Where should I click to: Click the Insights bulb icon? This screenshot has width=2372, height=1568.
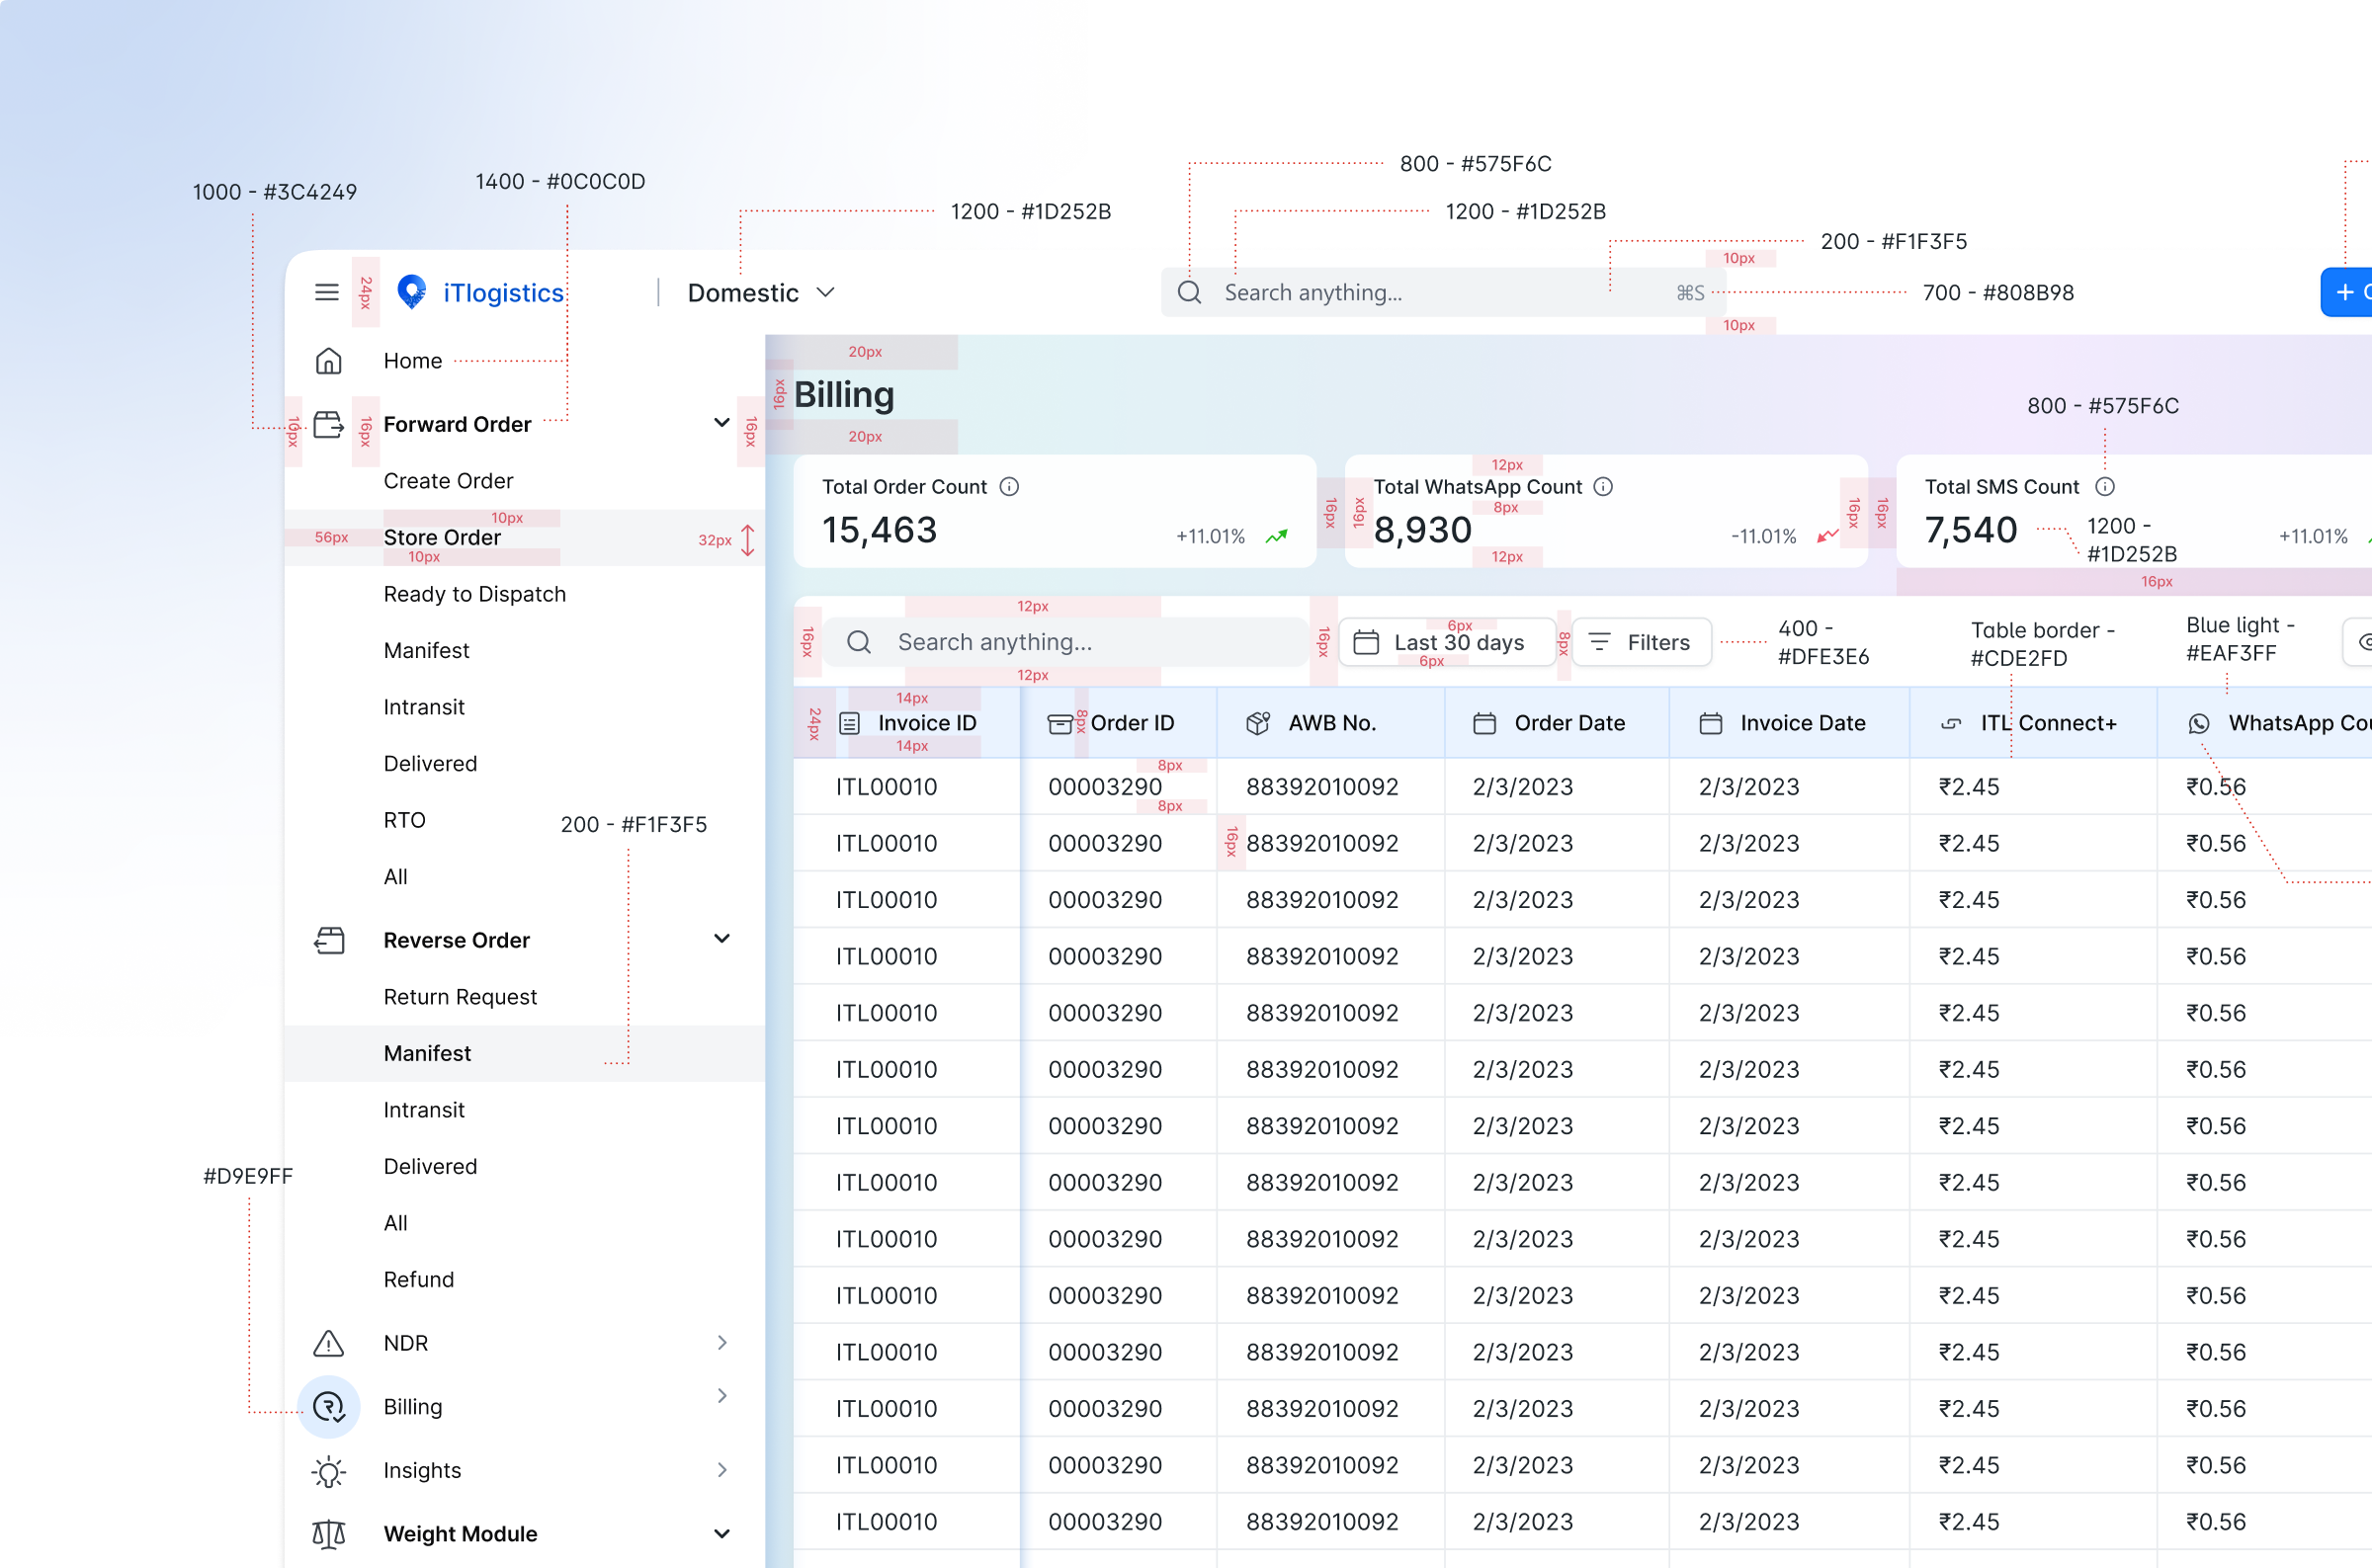[328, 1470]
